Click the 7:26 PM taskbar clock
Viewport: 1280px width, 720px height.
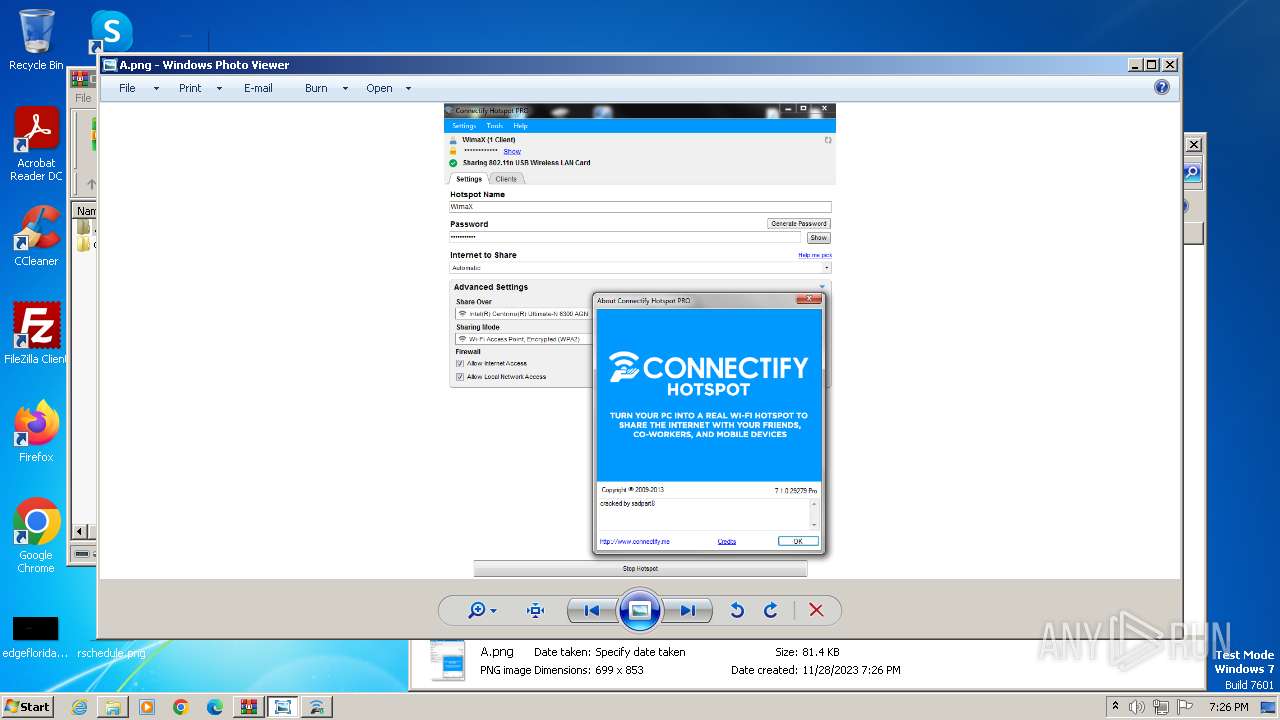click(x=1228, y=707)
